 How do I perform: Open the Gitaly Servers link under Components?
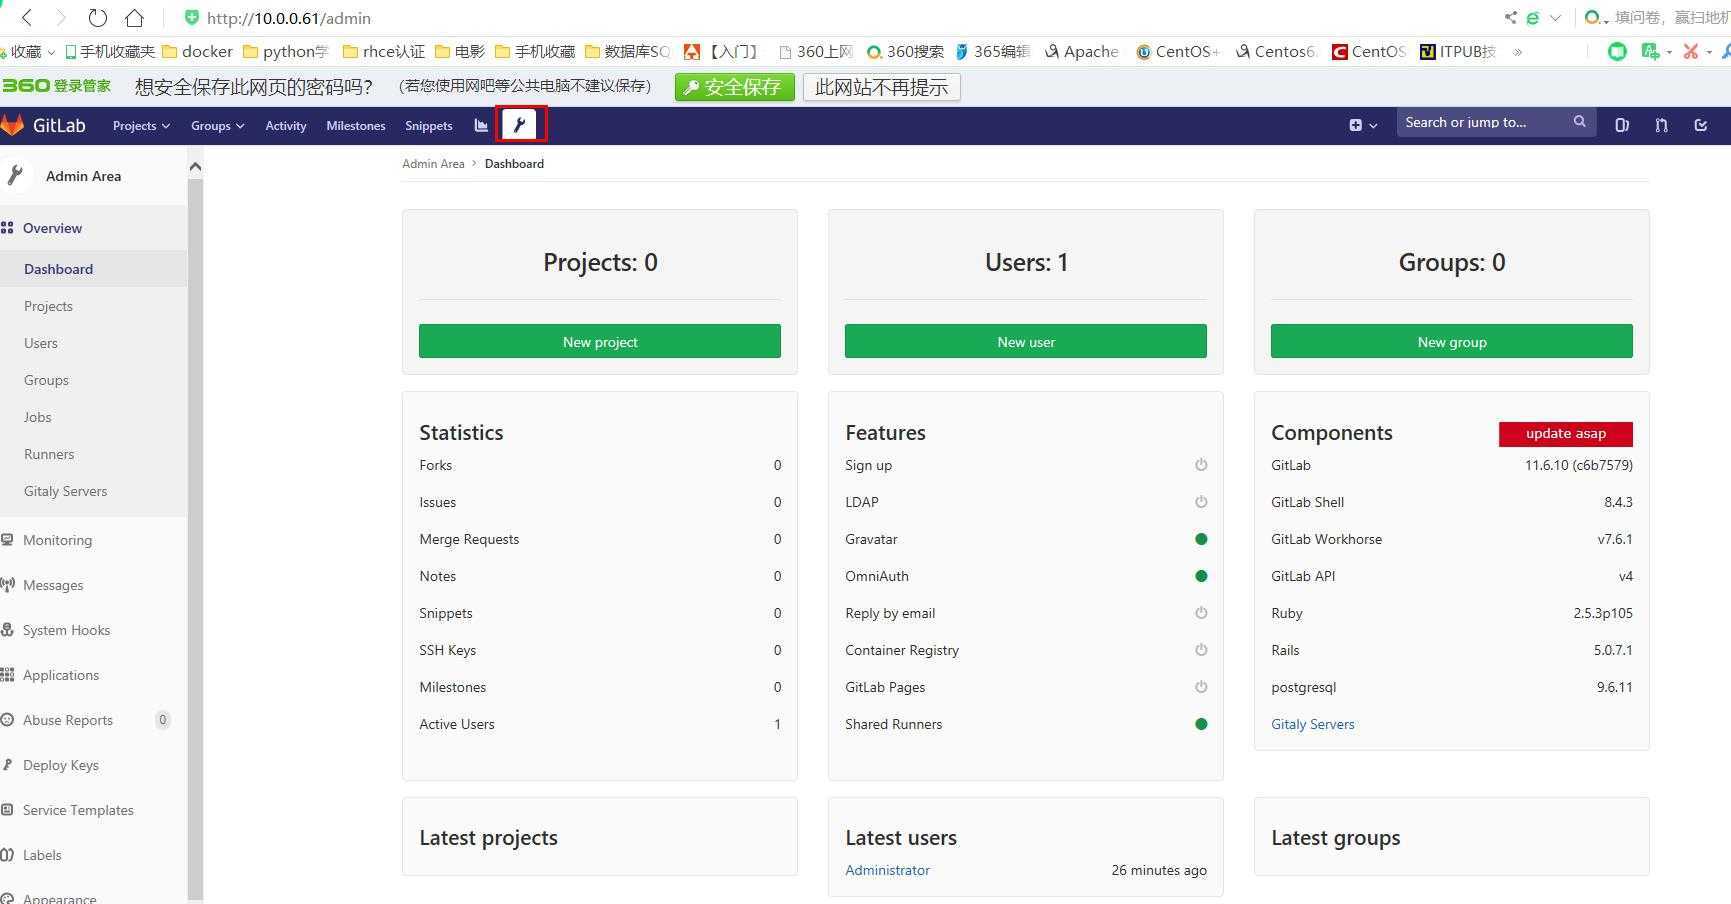(1312, 724)
